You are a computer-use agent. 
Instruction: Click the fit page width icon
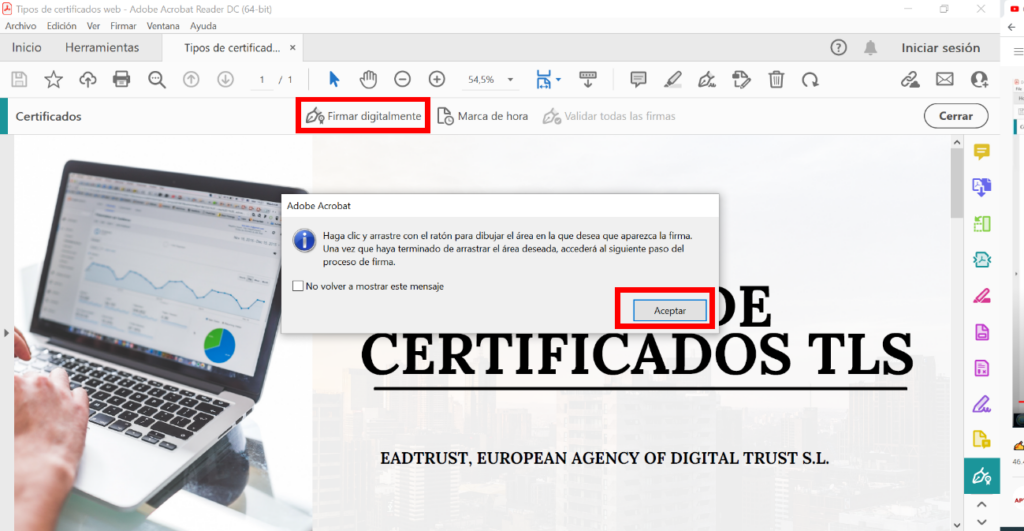pyautogui.click(x=543, y=80)
